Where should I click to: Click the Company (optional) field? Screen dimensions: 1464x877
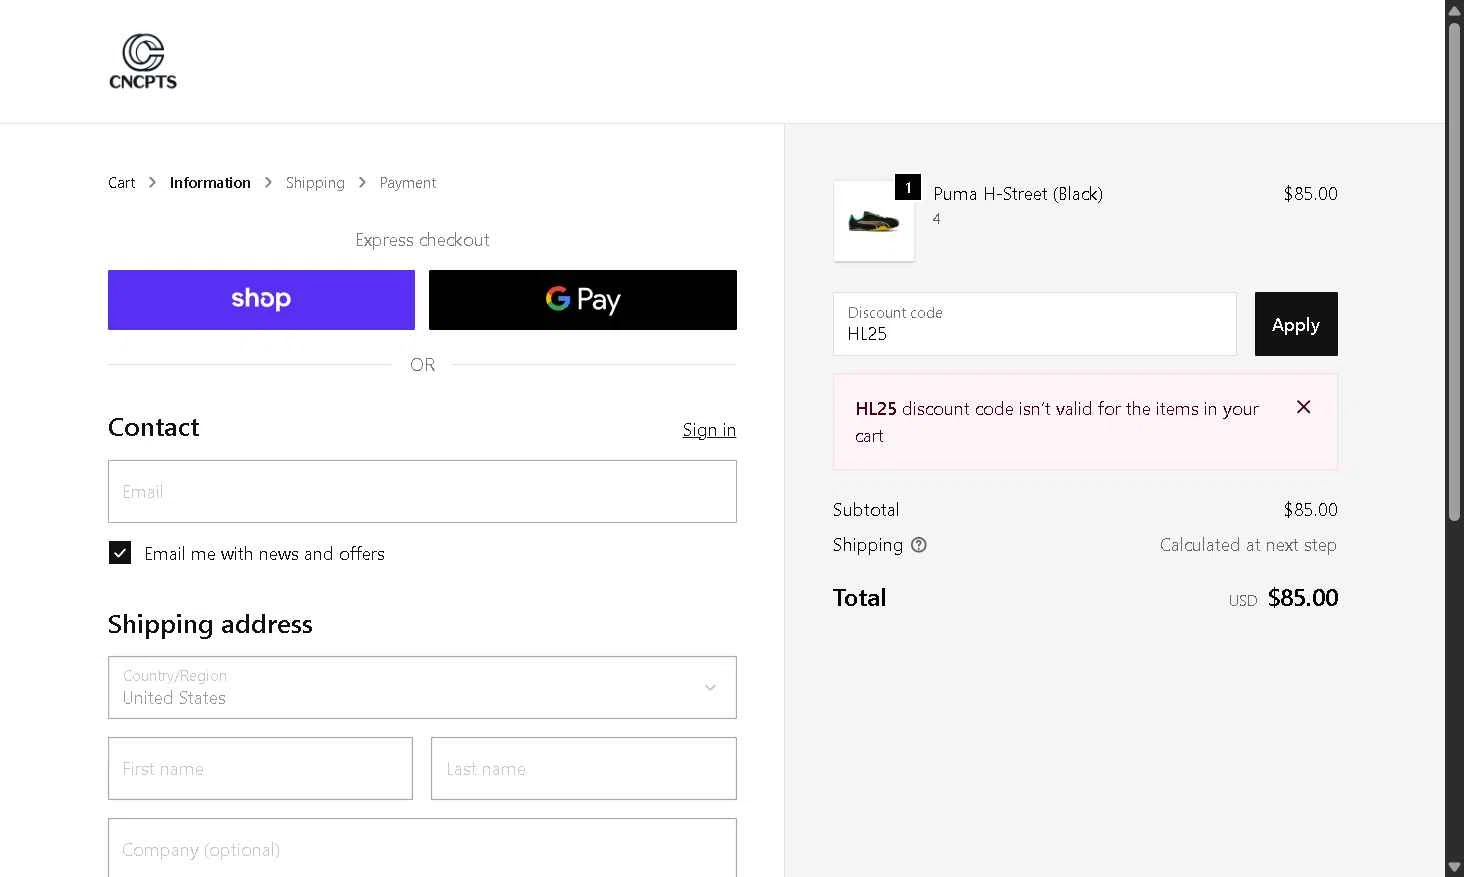coord(422,848)
